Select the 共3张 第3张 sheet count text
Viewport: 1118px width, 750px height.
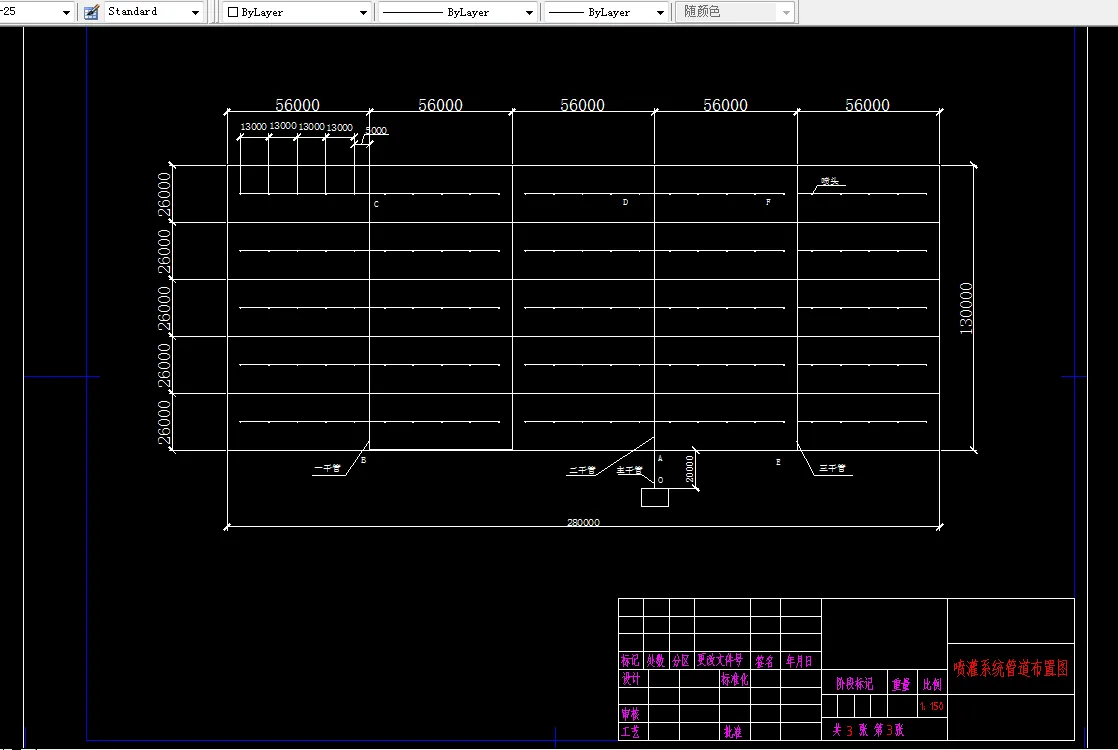click(868, 730)
